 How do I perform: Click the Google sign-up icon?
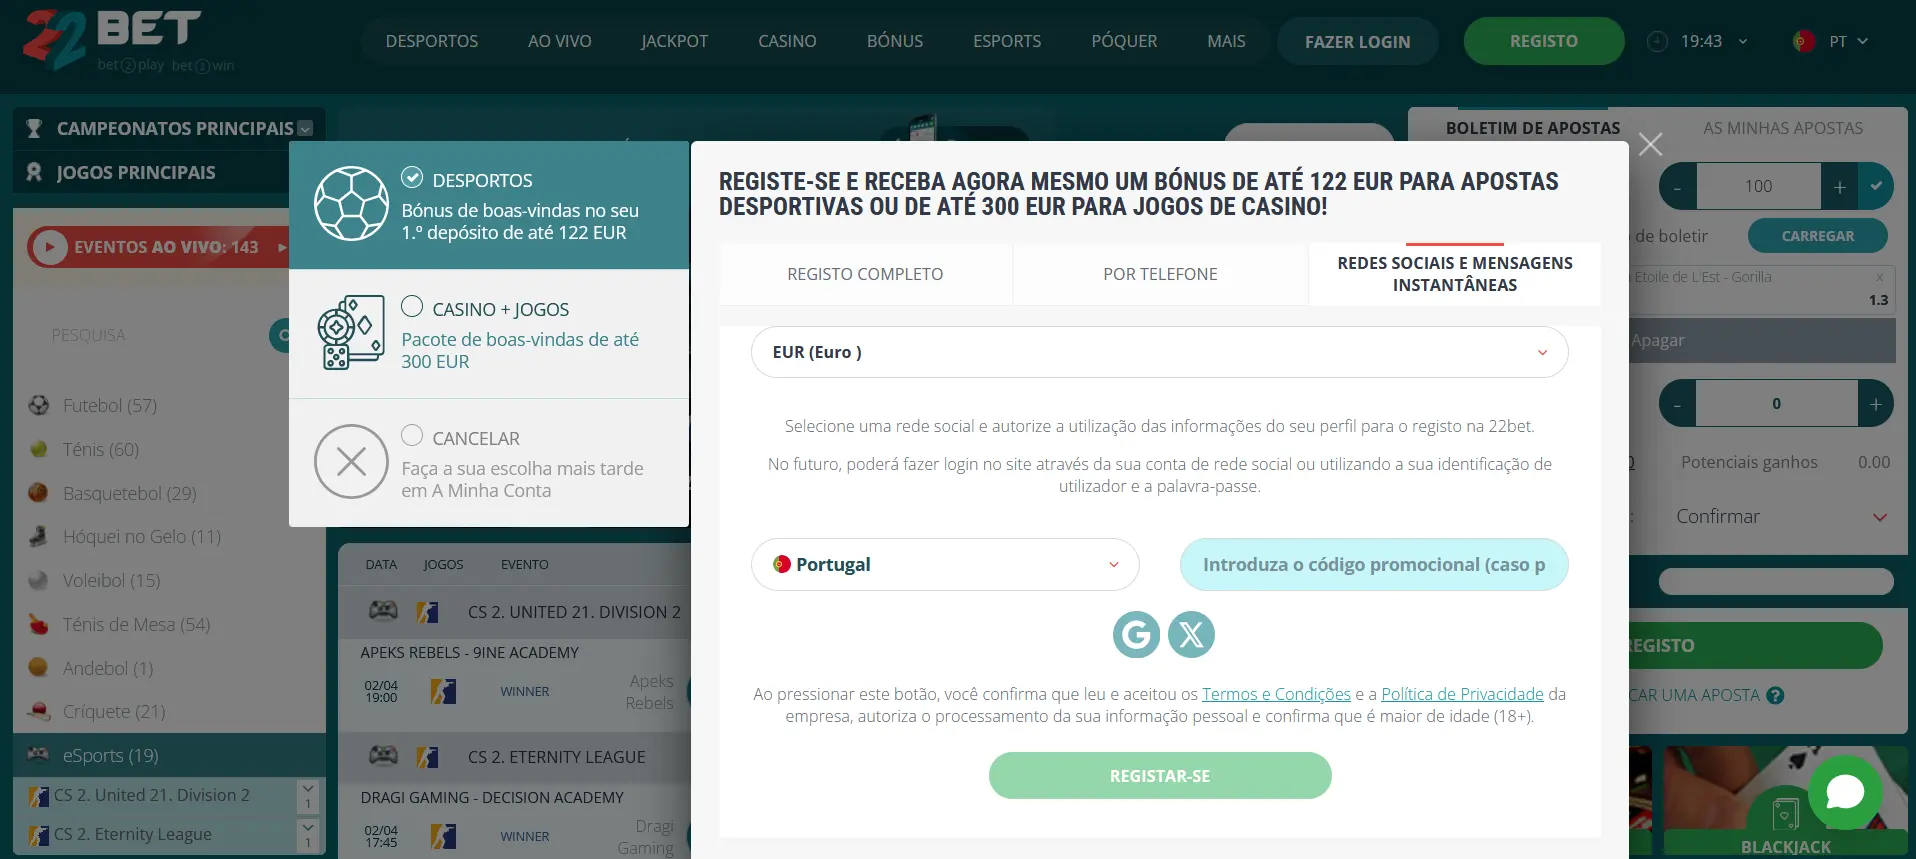click(x=1136, y=634)
